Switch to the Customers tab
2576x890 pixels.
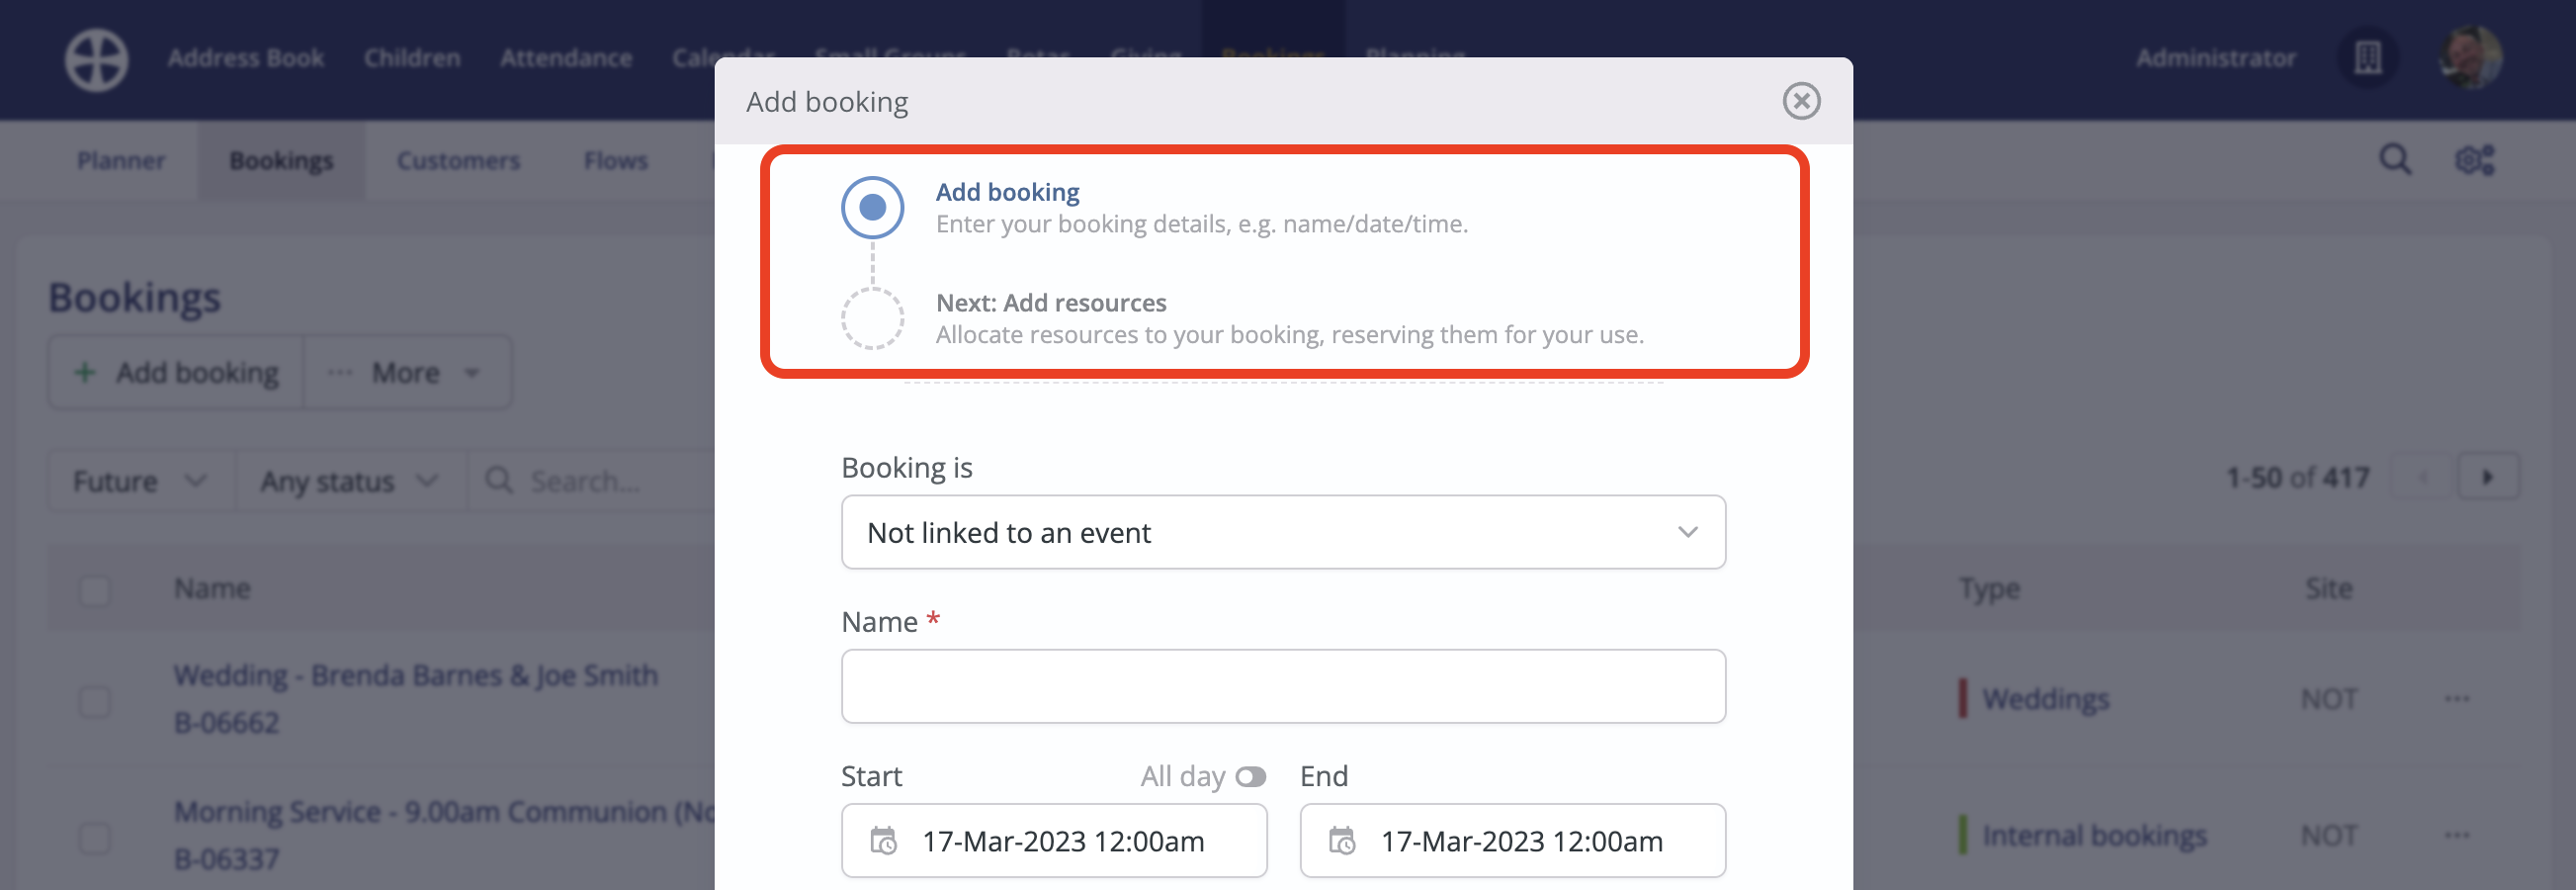click(458, 160)
